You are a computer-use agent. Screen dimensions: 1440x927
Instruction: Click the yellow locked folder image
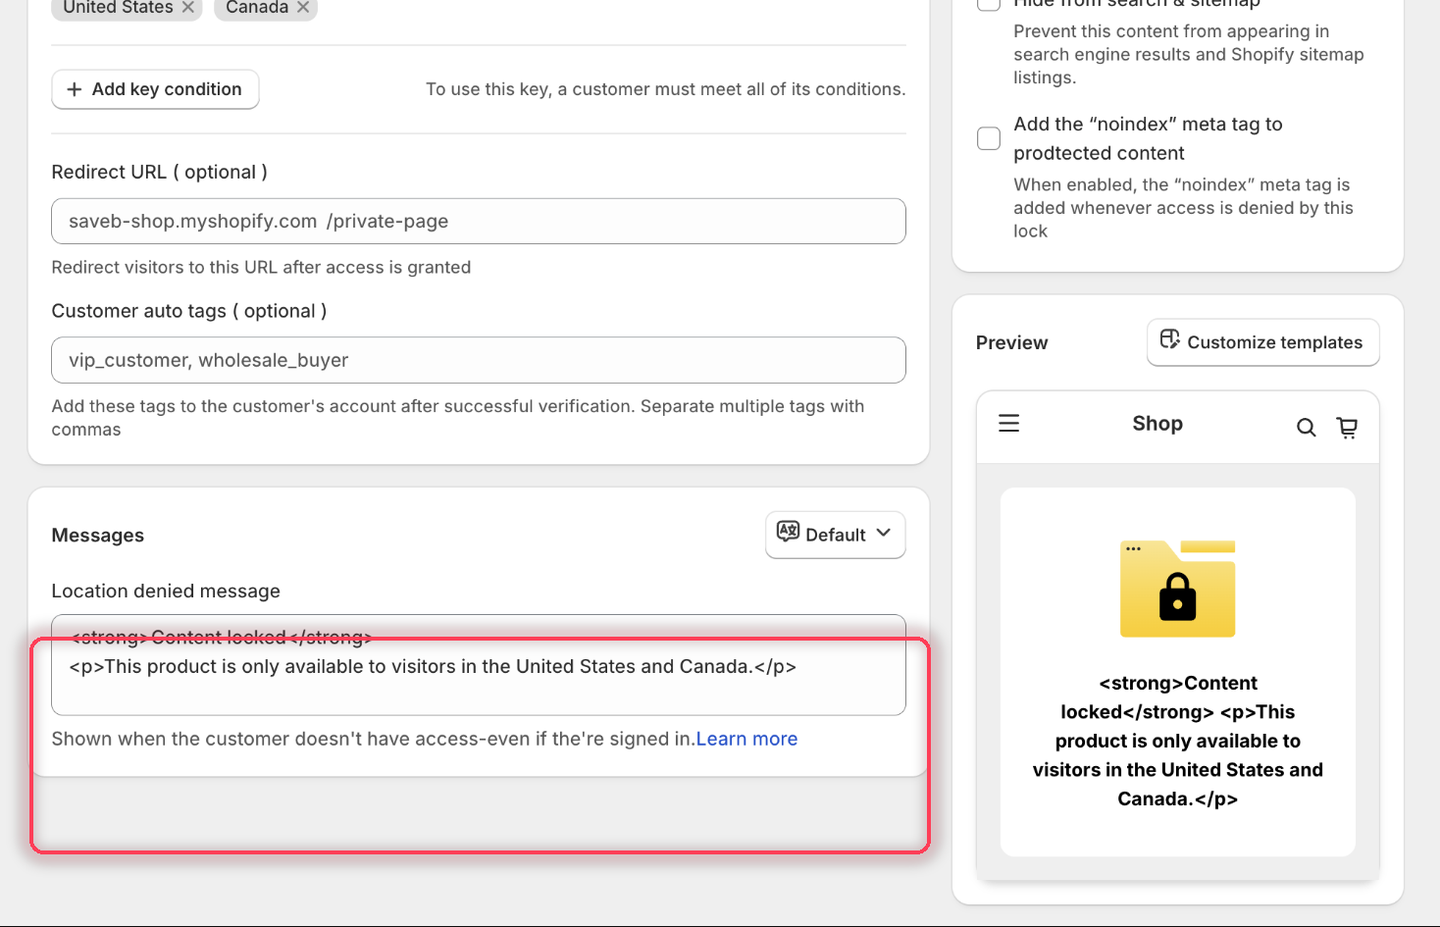pos(1178,589)
